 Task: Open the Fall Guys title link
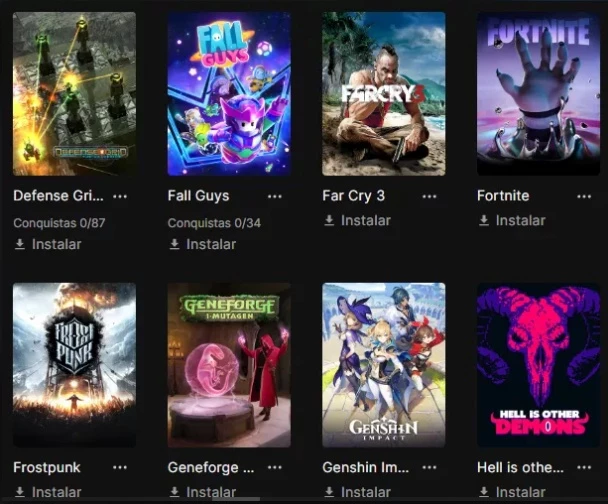point(199,196)
